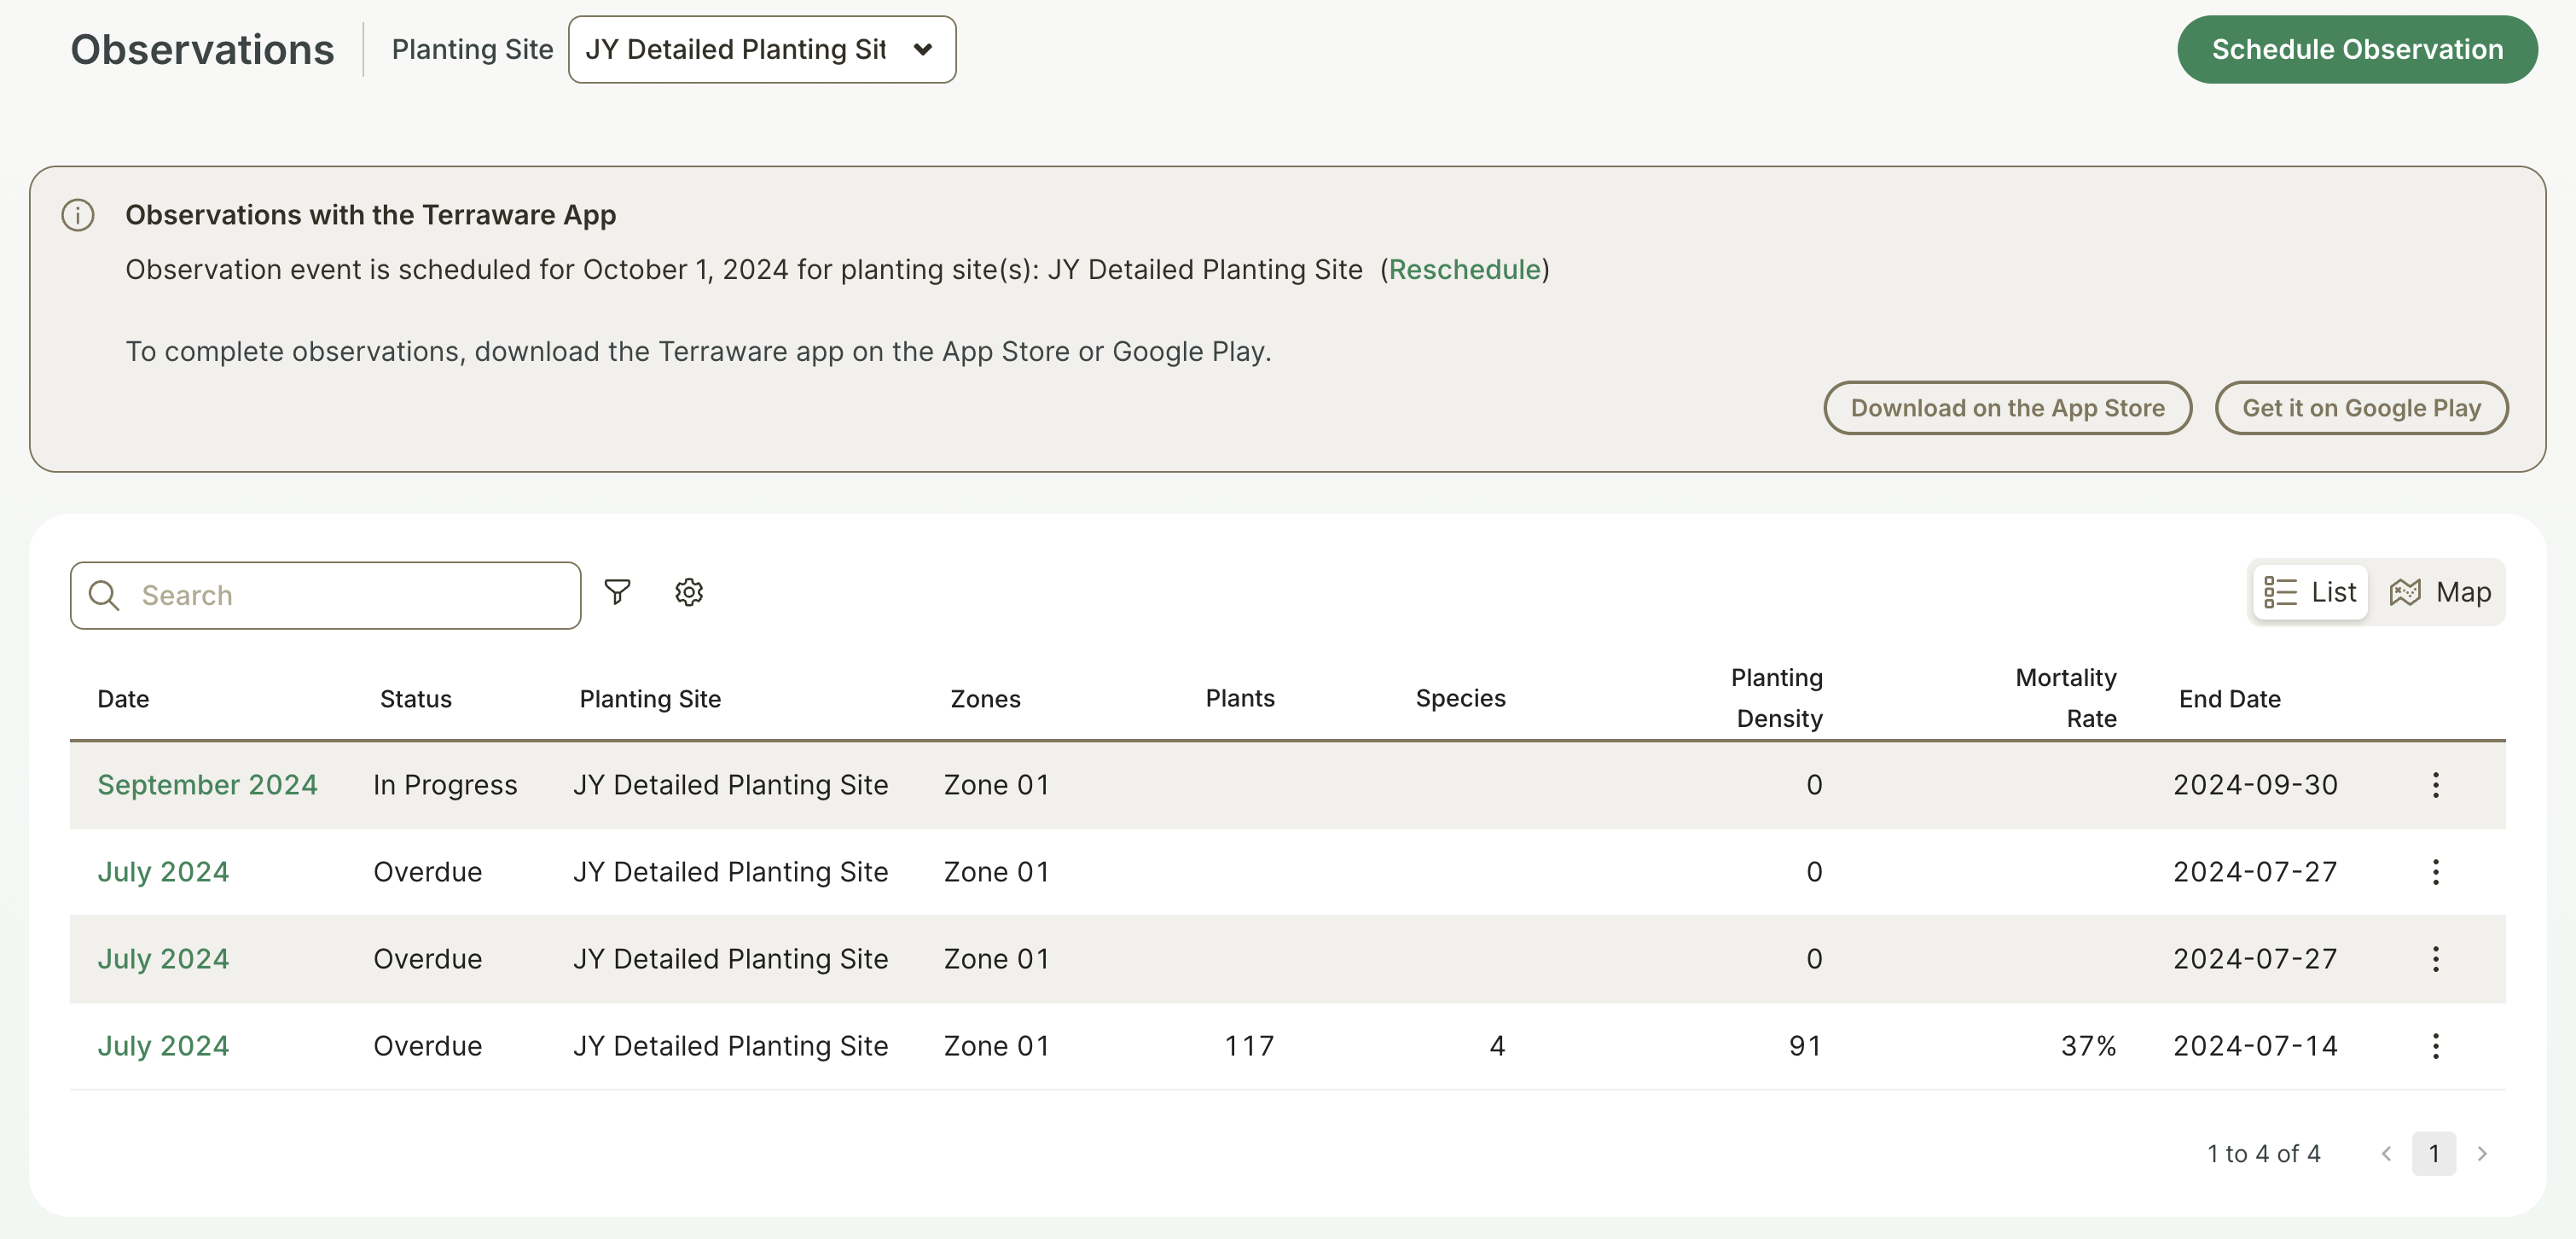This screenshot has width=2576, height=1239.
Task: Open table column settings gear
Action: coord(689,592)
